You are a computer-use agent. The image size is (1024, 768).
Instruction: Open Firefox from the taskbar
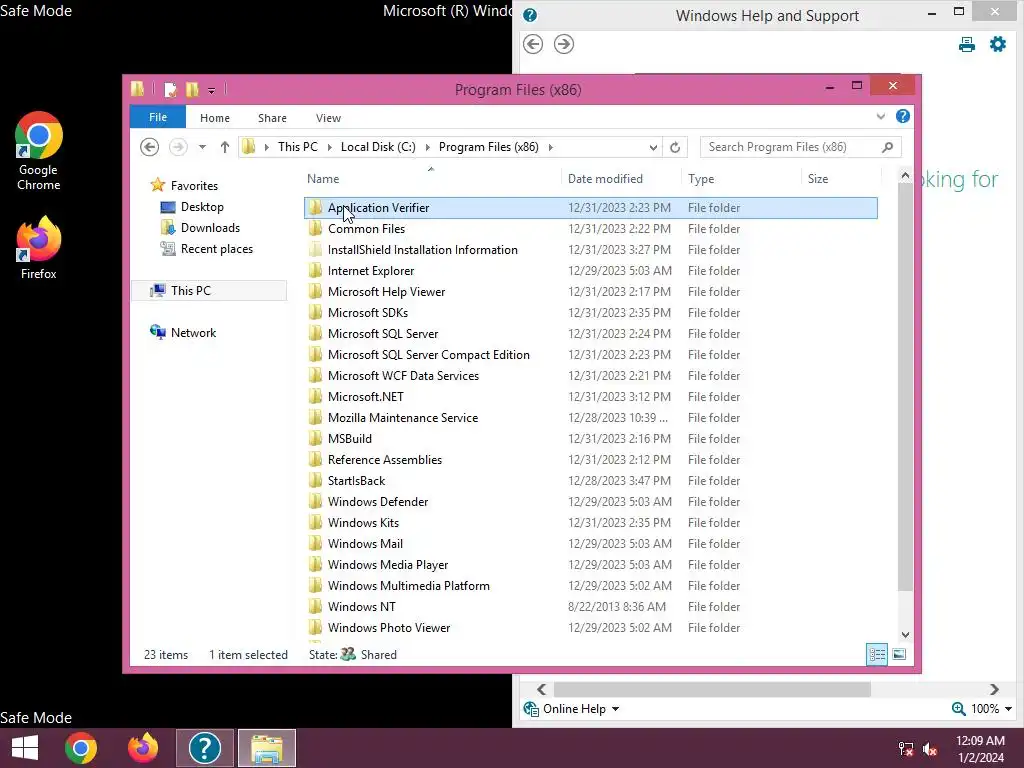pos(142,748)
